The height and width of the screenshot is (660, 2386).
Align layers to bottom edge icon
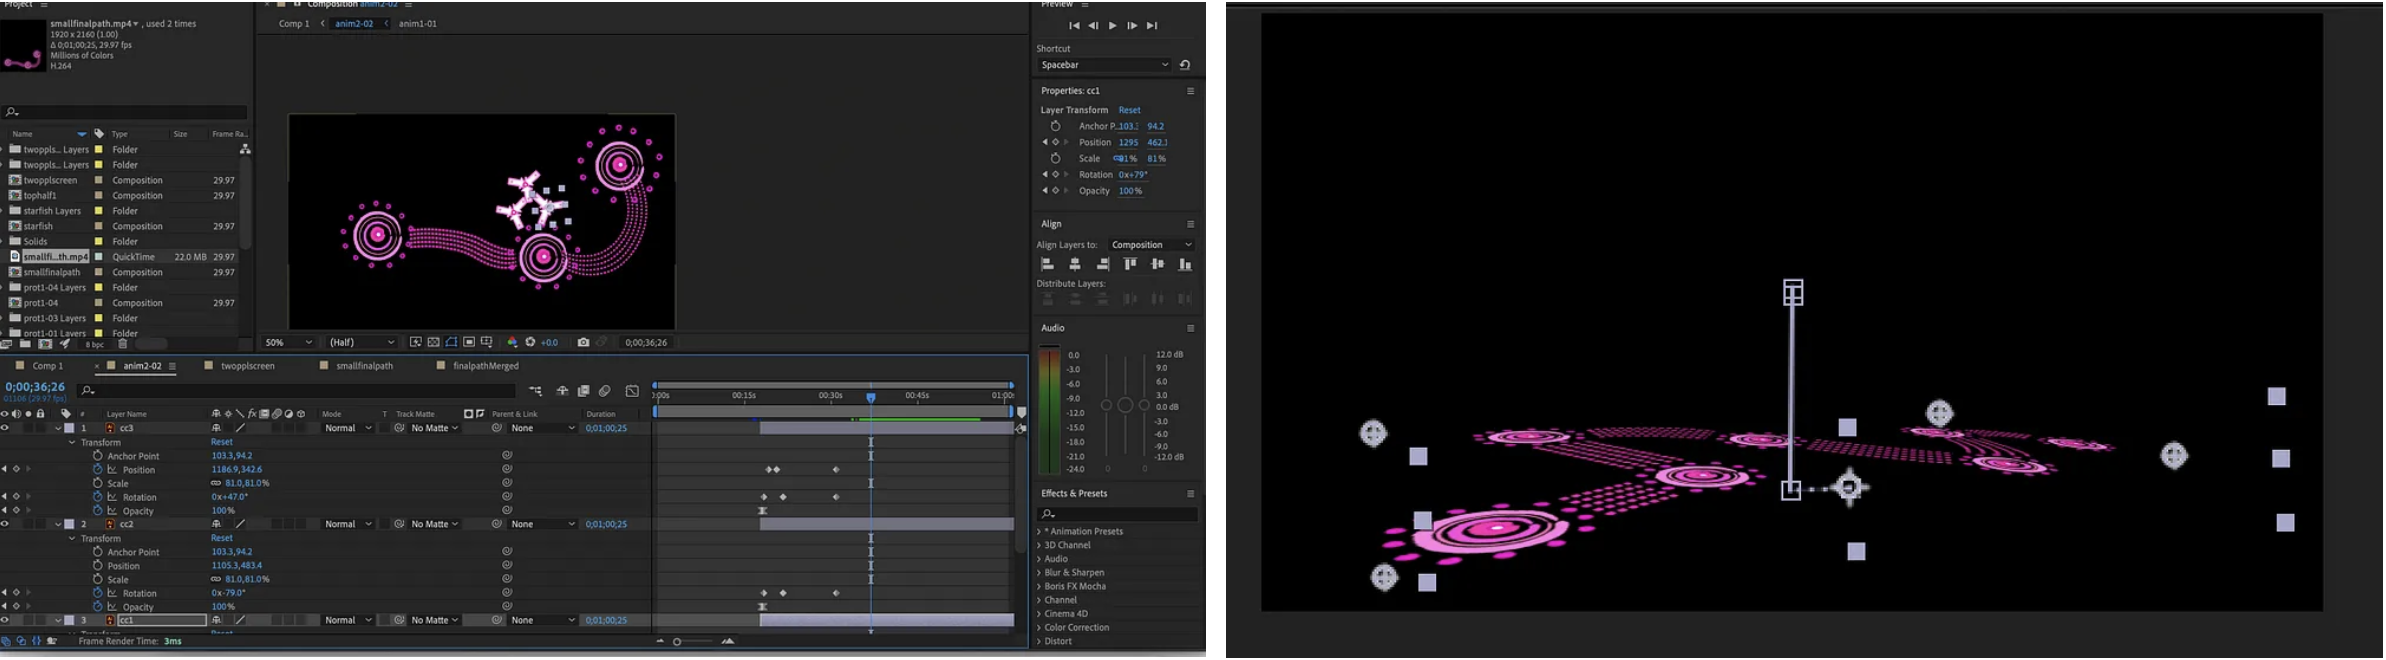[x=1185, y=264]
